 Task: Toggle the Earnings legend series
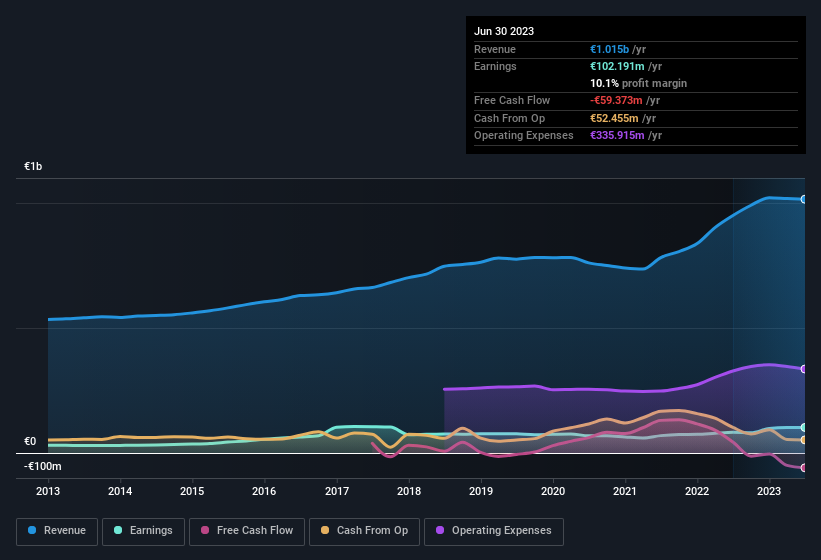143,531
